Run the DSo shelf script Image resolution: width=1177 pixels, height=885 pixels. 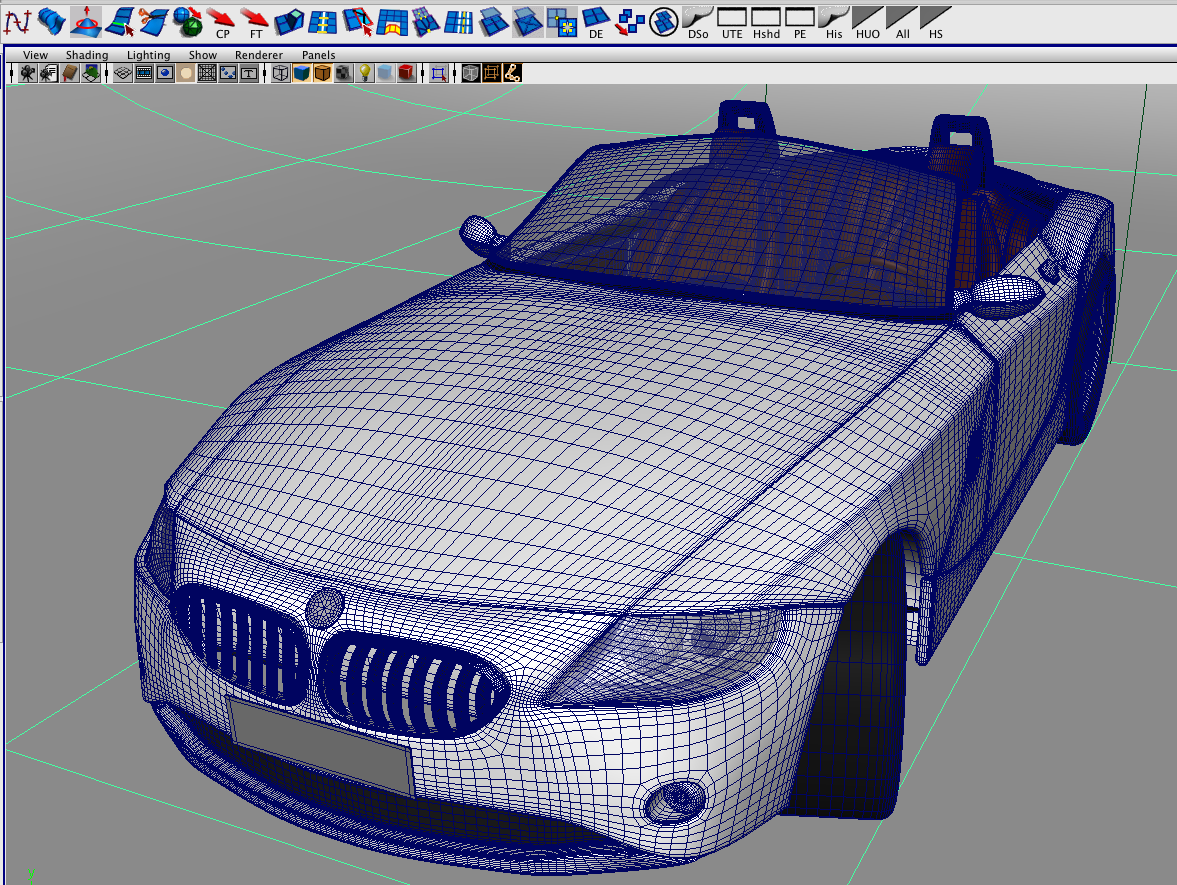click(x=697, y=21)
